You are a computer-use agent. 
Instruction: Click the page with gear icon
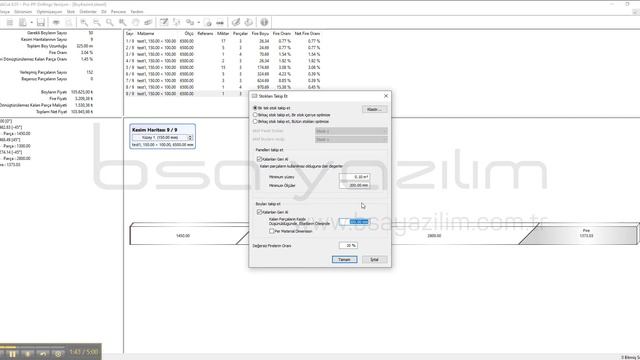(207, 22)
